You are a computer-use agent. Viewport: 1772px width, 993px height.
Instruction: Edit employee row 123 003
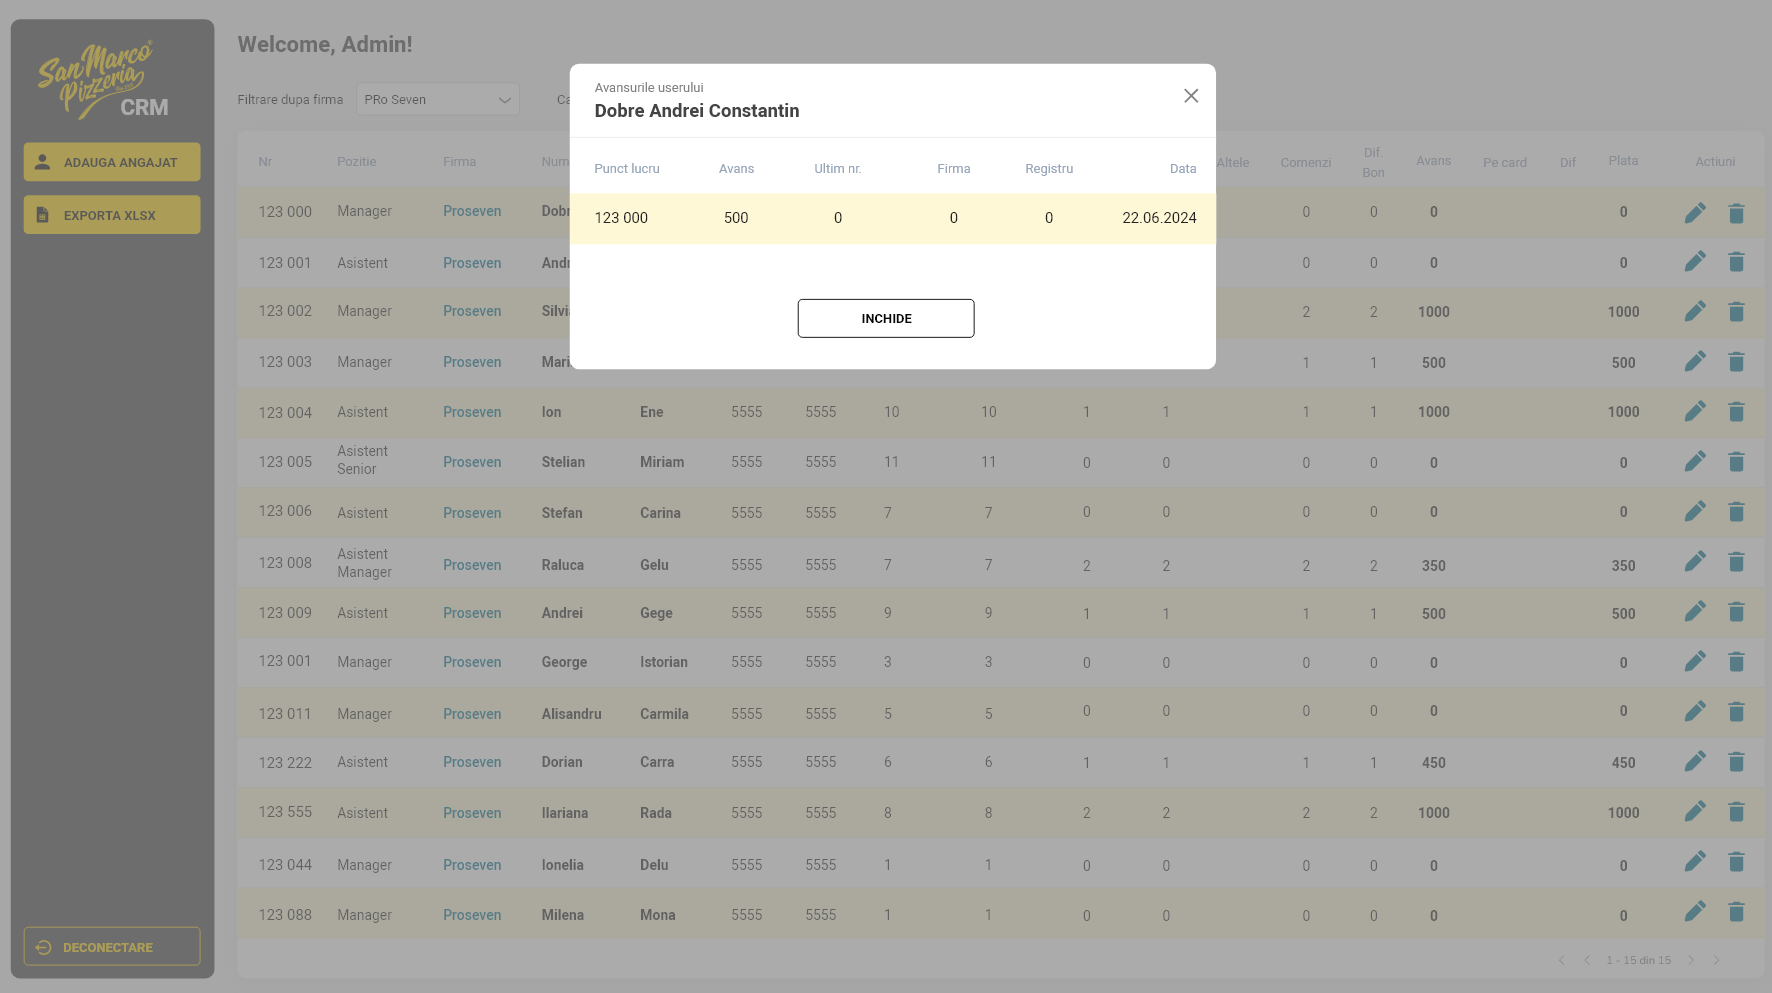click(x=1695, y=361)
